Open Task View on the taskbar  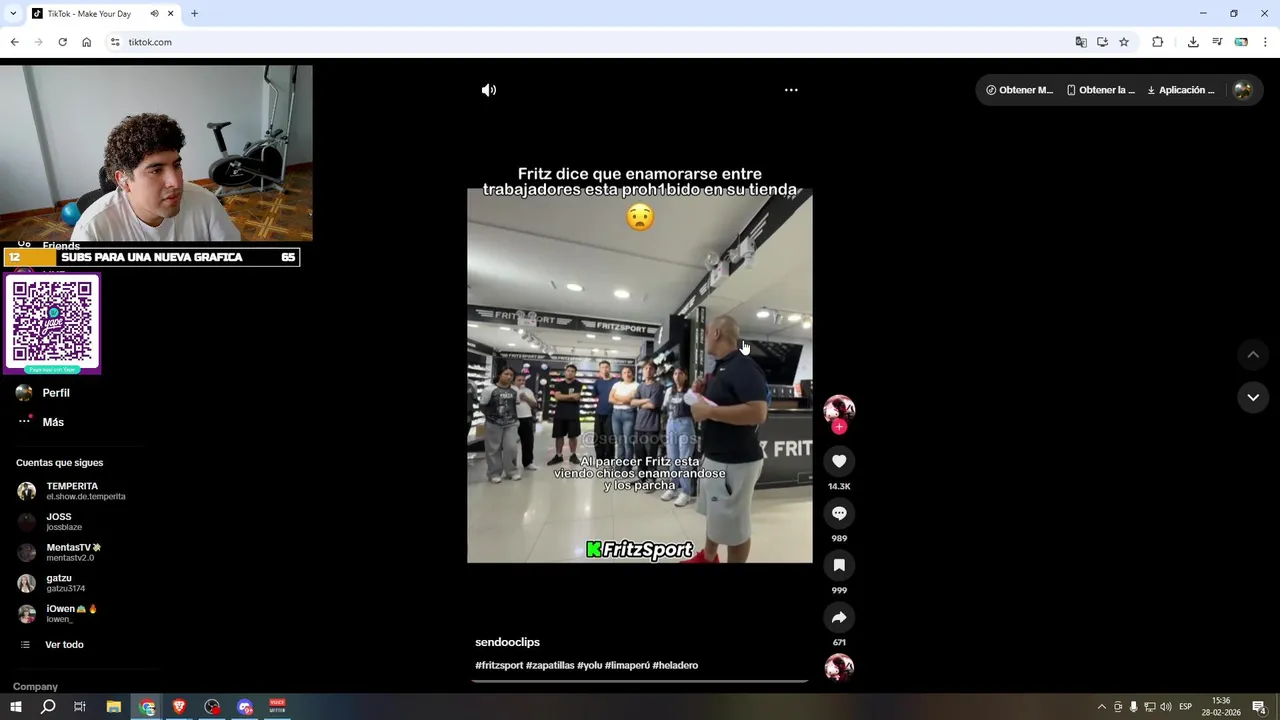pyautogui.click(x=80, y=707)
